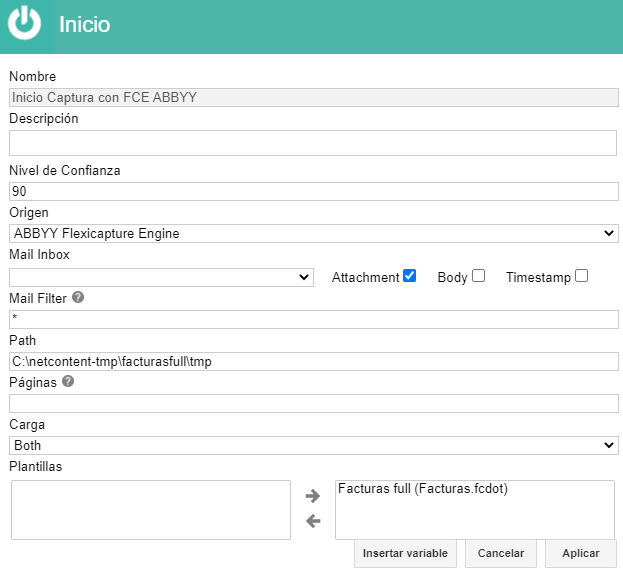The width and height of the screenshot is (623, 574).
Task: Select Facturas full (Facturas.fcdot) template
Action: [x=423, y=488]
